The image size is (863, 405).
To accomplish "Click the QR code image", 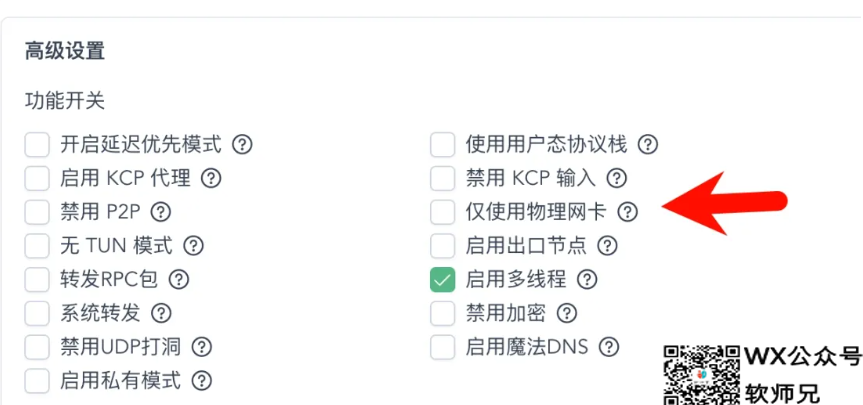I will tap(701, 375).
